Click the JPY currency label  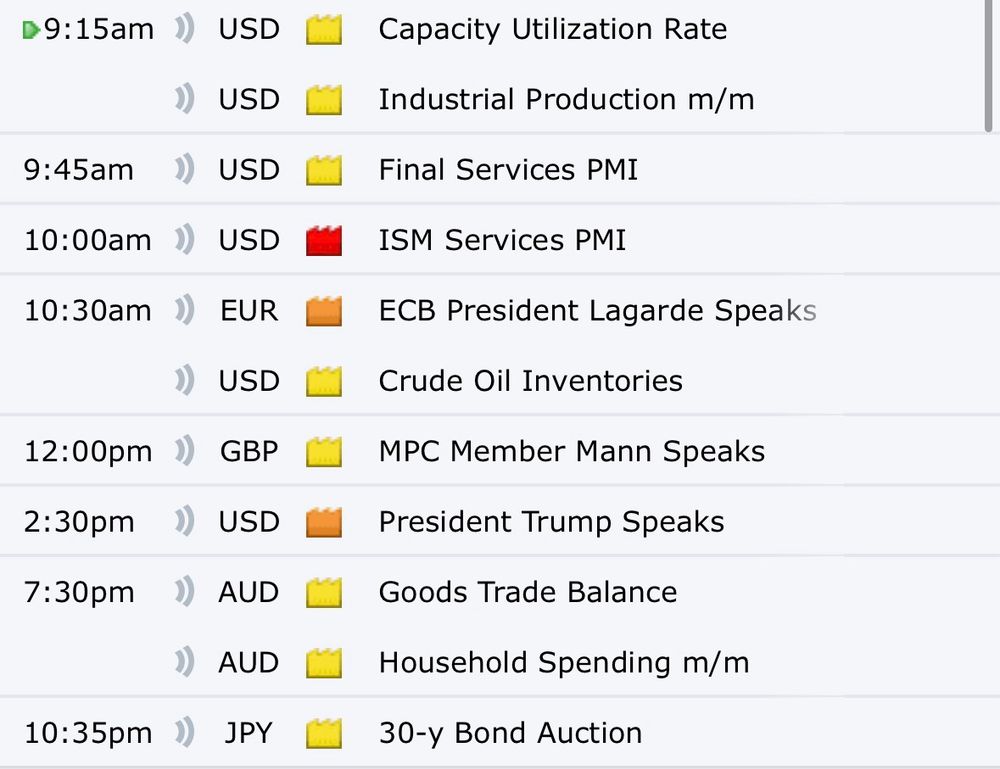click(248, 733)
